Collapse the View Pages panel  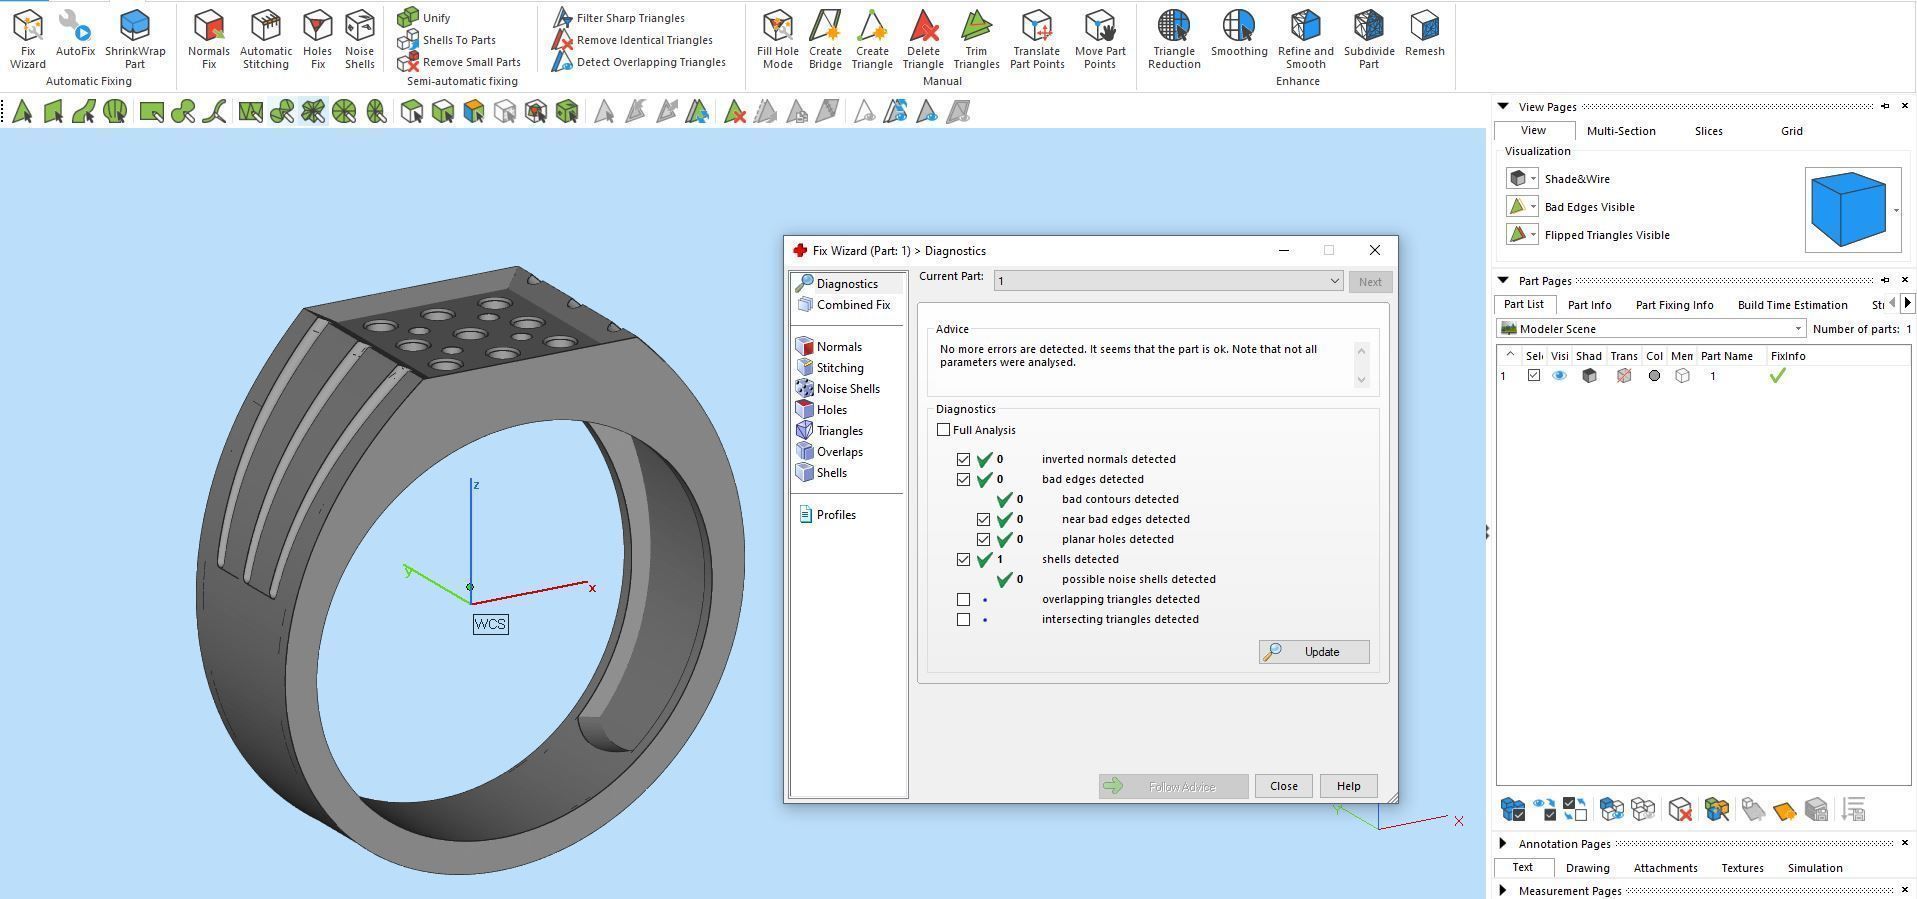(1502, 106)
